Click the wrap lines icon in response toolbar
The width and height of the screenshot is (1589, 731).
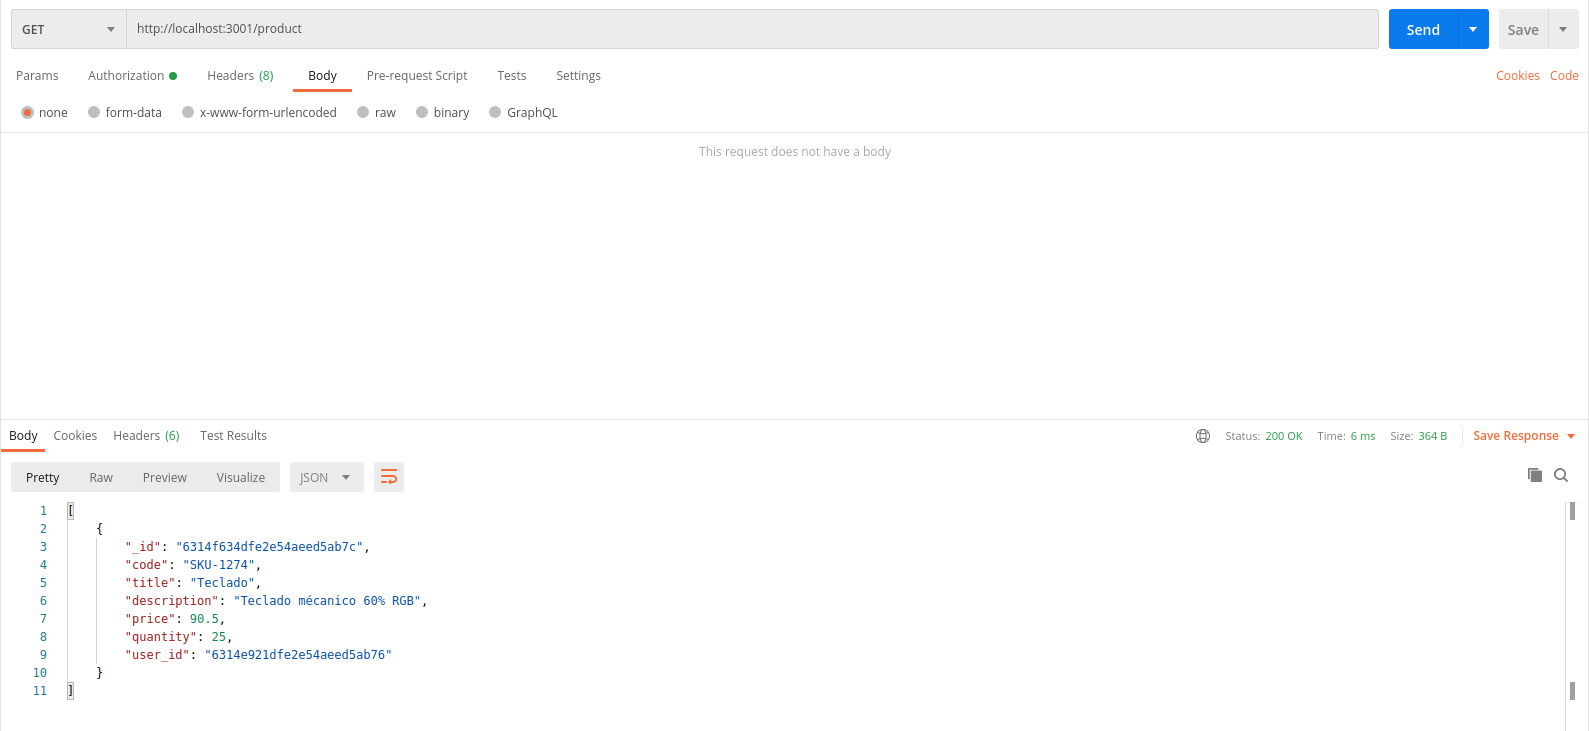pos(389,477)
